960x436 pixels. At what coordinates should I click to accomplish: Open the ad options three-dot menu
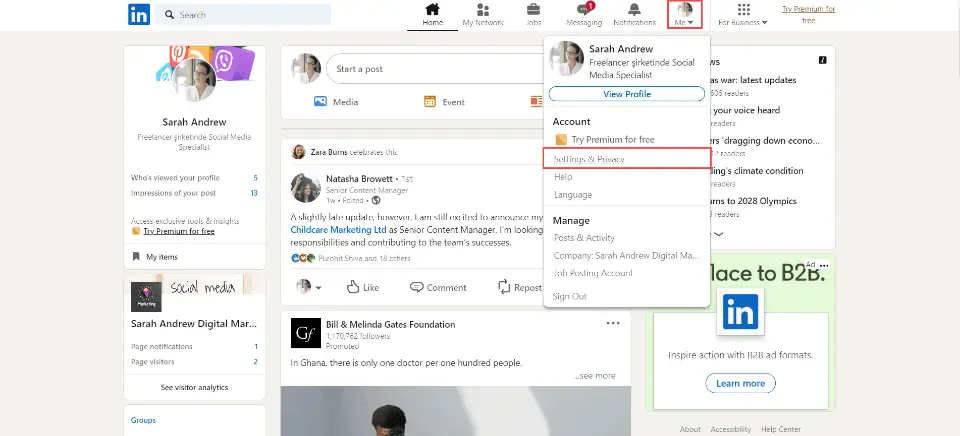[x=823, y=265]
